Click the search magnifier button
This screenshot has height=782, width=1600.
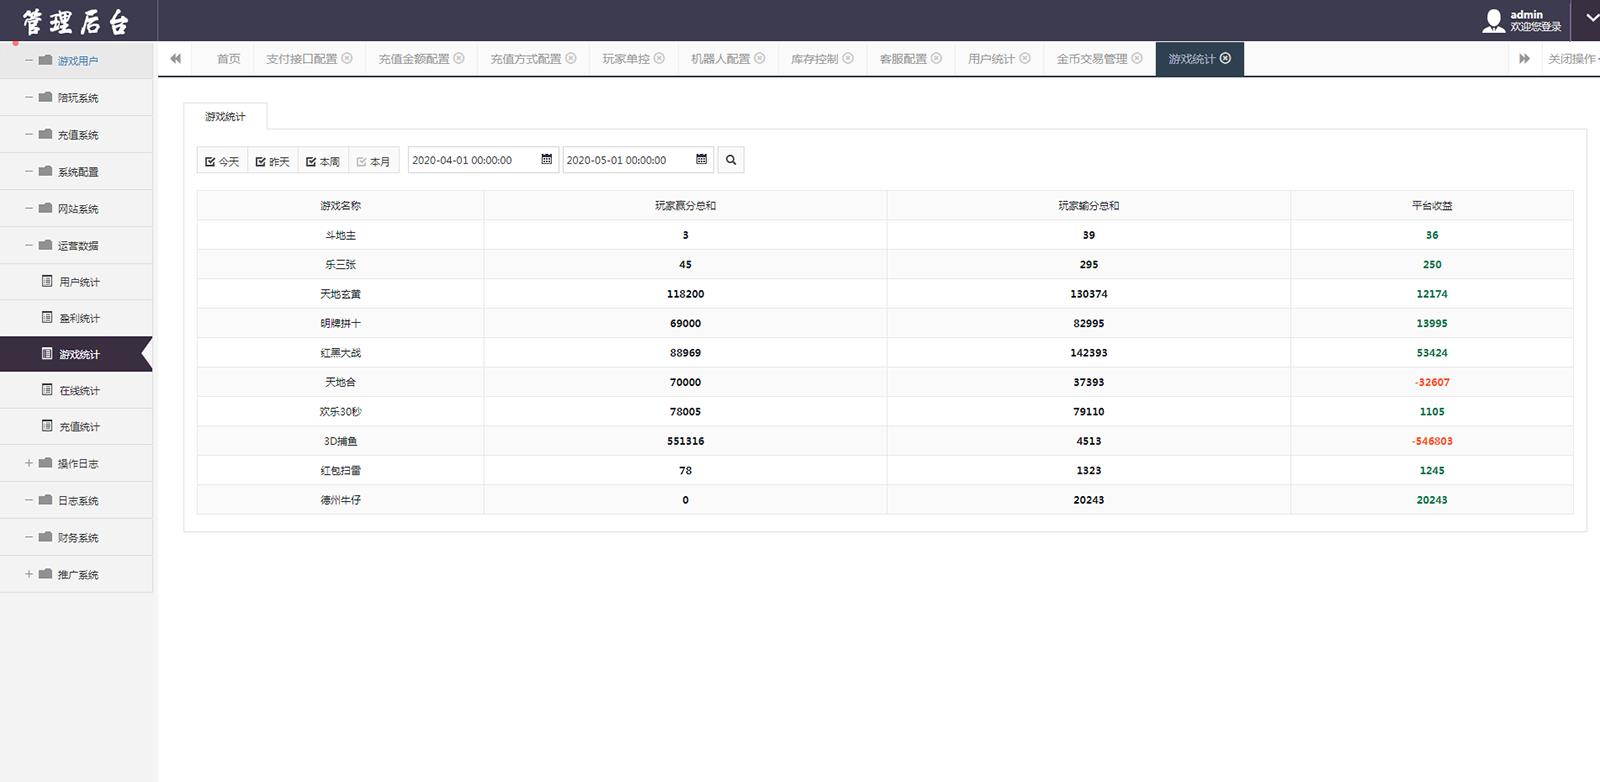coord(731,160)
